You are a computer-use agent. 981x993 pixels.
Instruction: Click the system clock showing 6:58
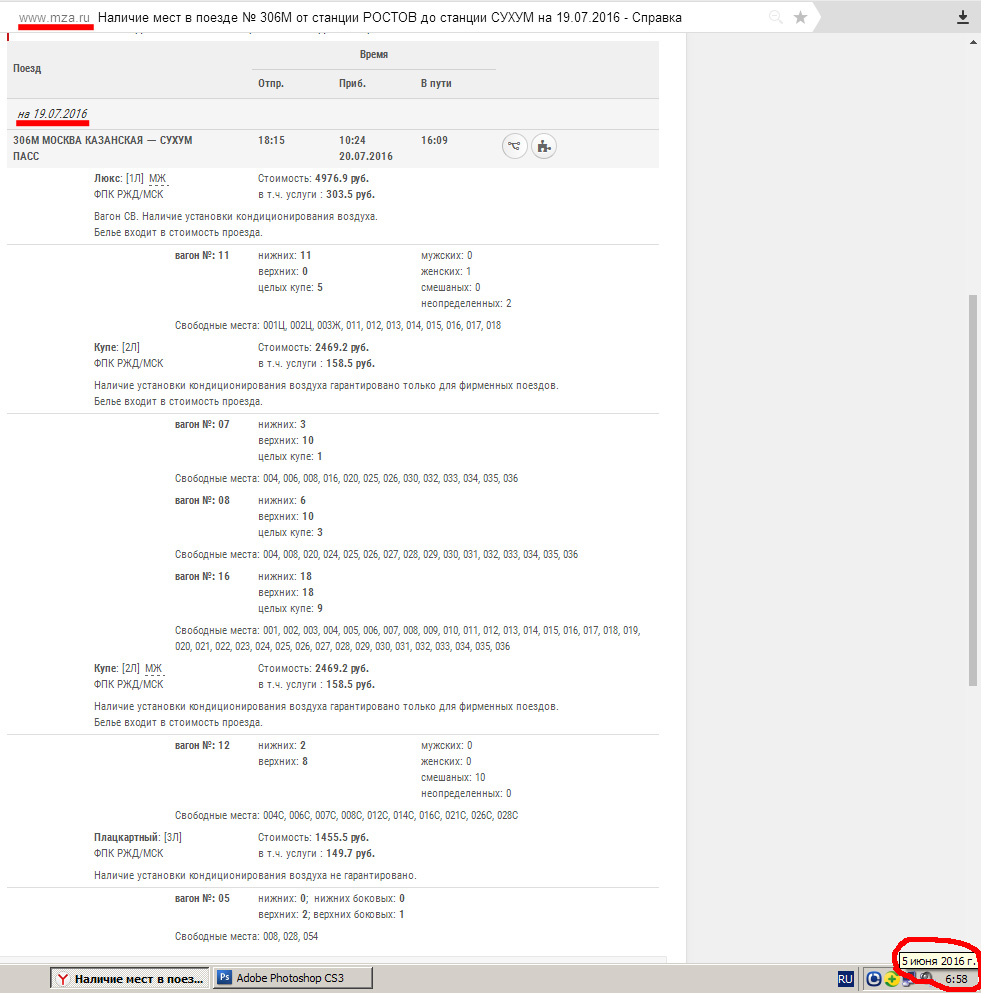click(x=956, y=978)
